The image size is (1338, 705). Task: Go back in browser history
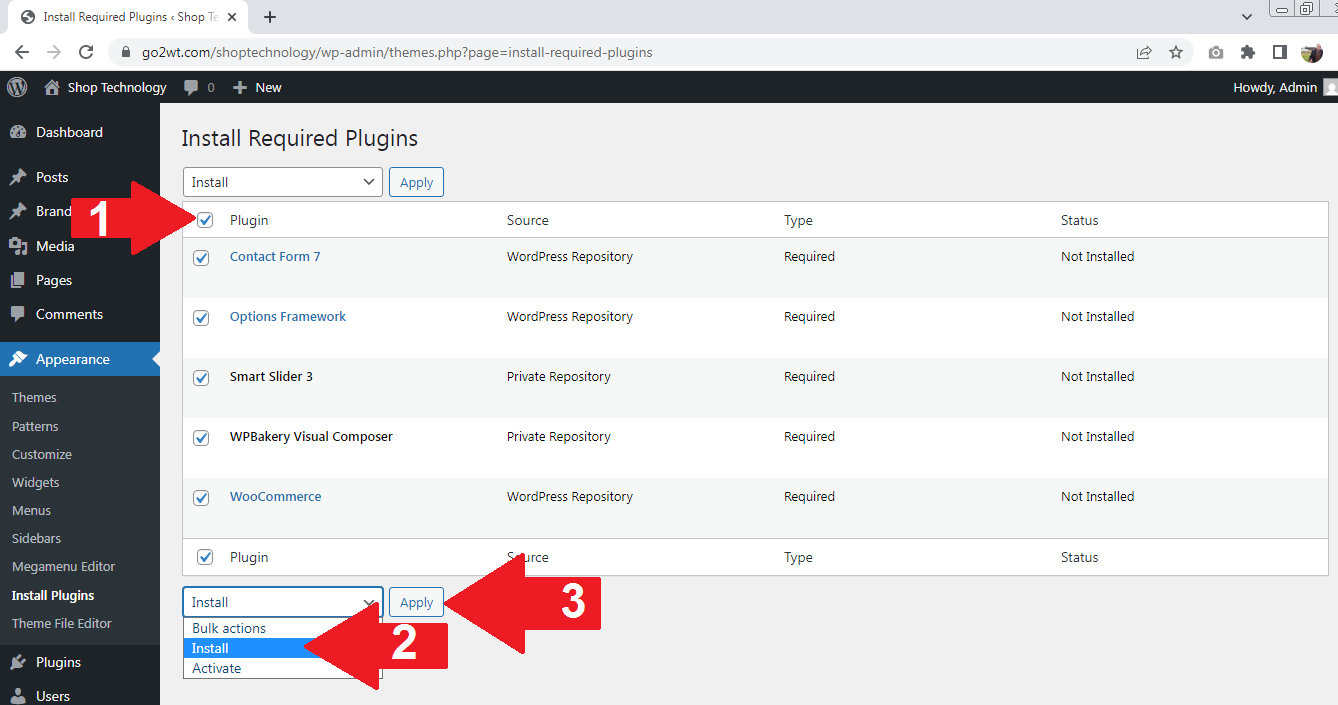(x=22, y=52)
